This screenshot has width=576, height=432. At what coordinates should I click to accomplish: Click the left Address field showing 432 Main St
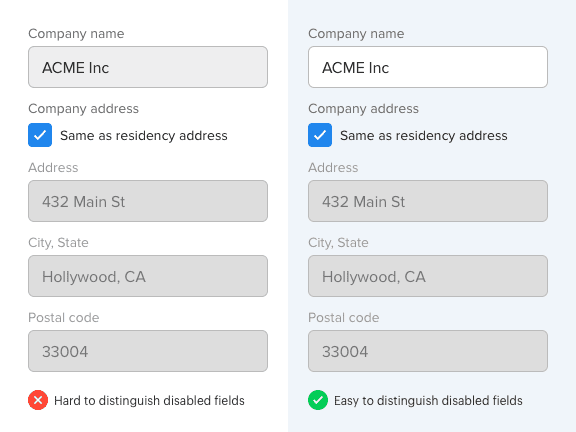coord(148,201)
